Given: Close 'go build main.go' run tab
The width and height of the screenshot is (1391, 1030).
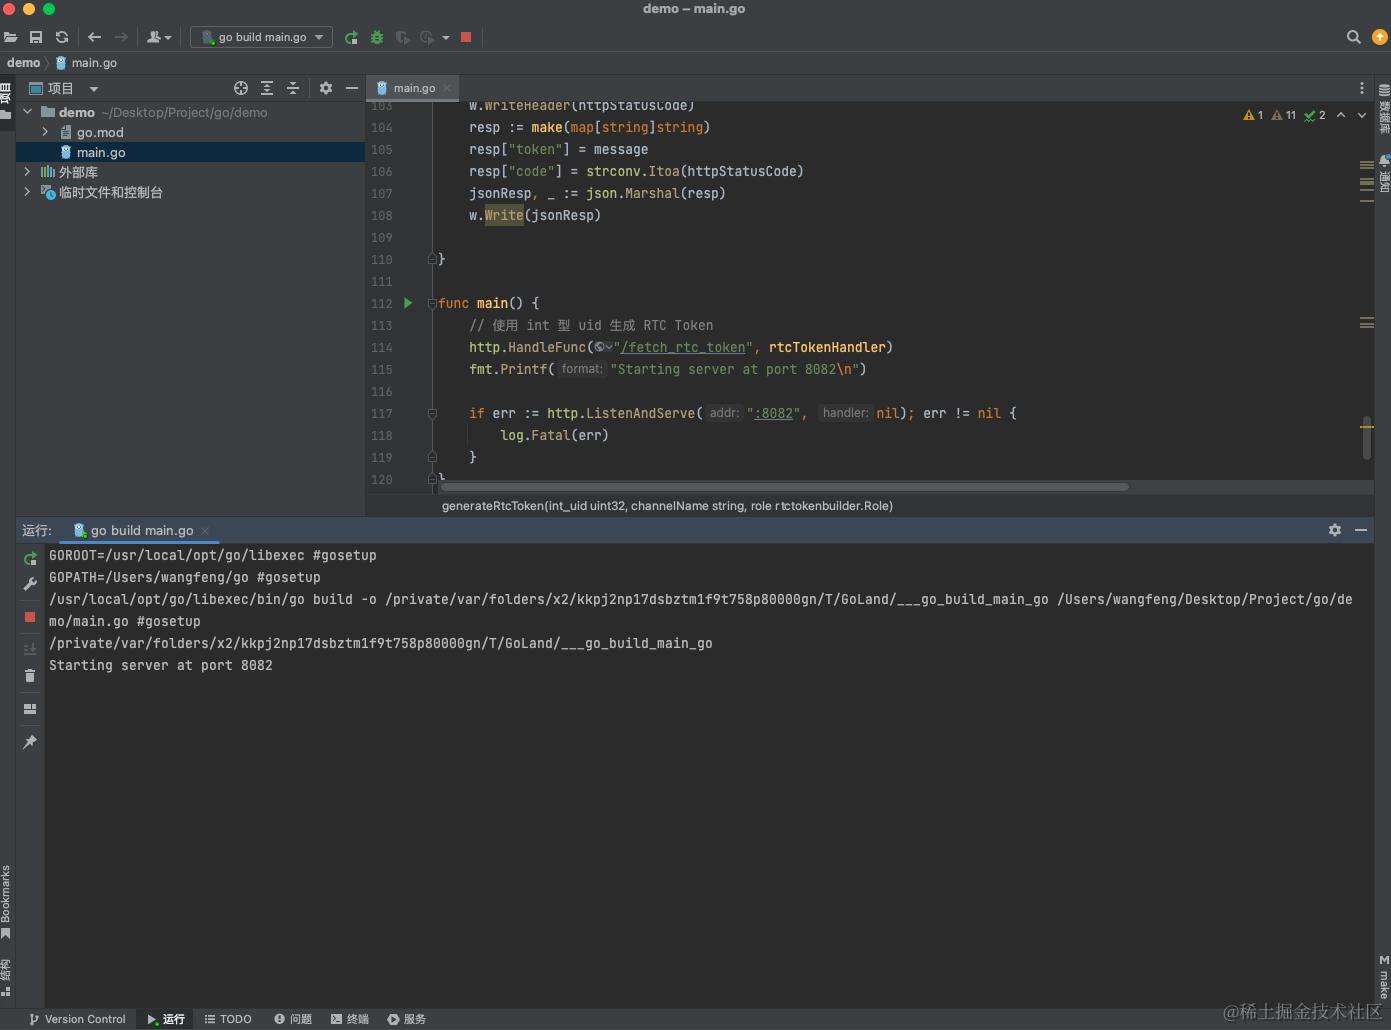Looking at the screenshot, I should (x=205, y=531).
